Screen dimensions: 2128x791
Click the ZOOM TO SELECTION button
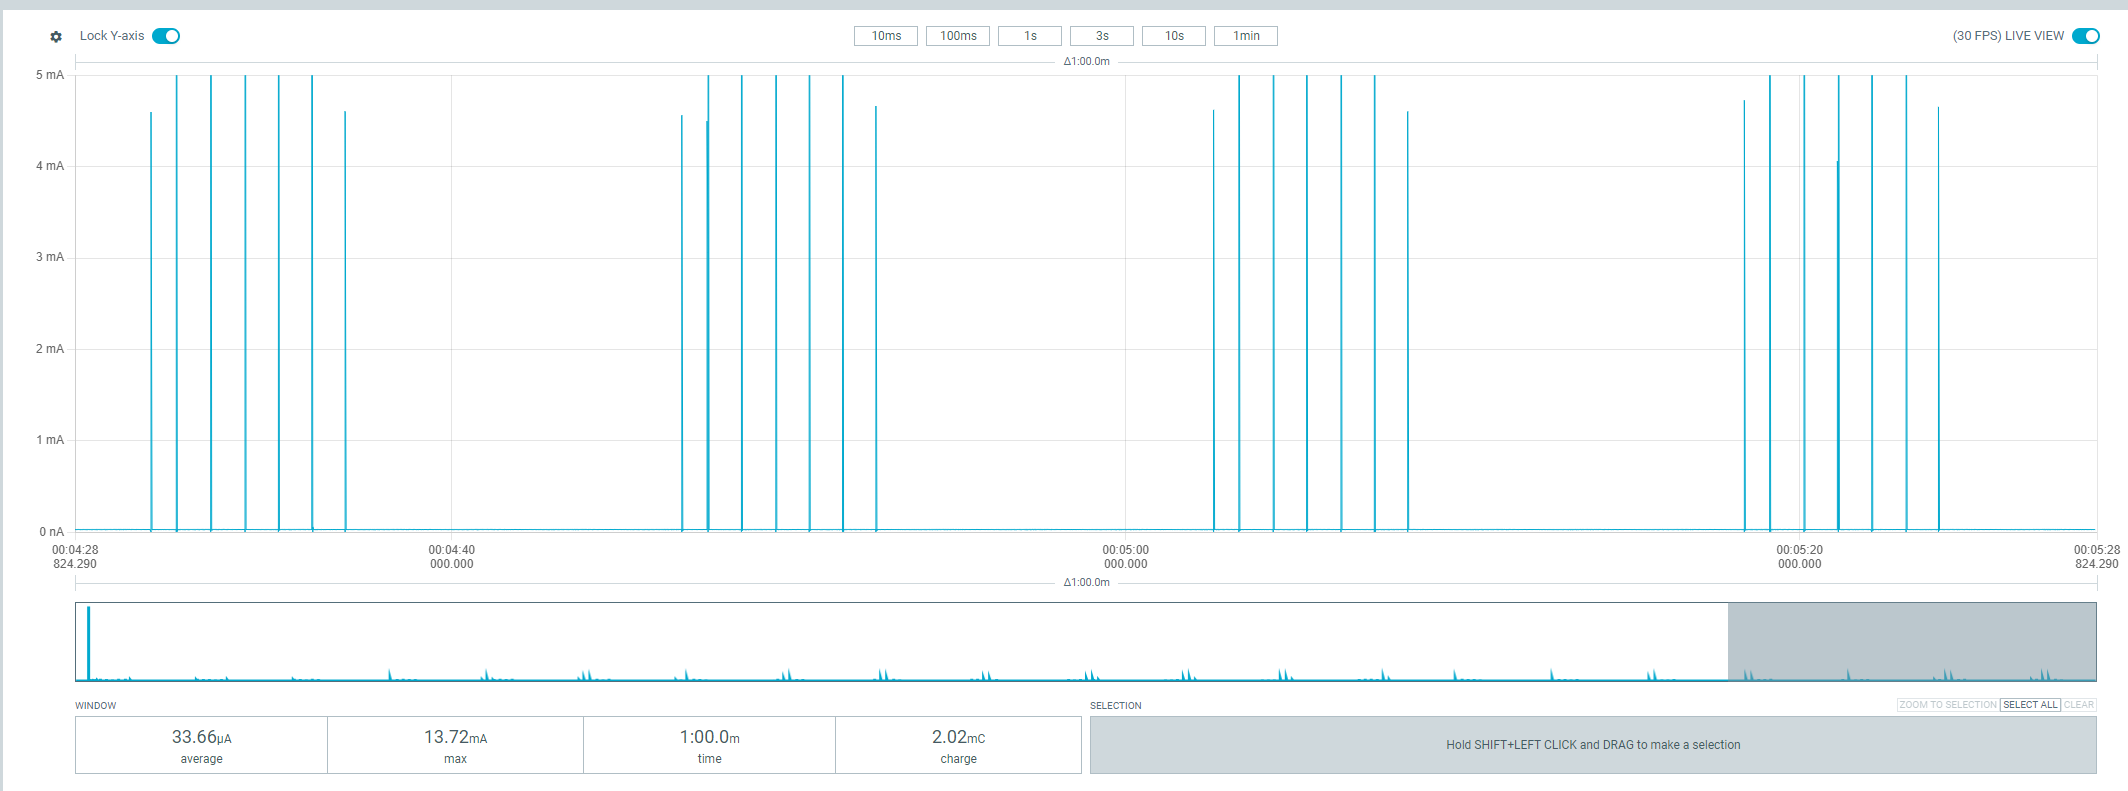click(1947, 705)
